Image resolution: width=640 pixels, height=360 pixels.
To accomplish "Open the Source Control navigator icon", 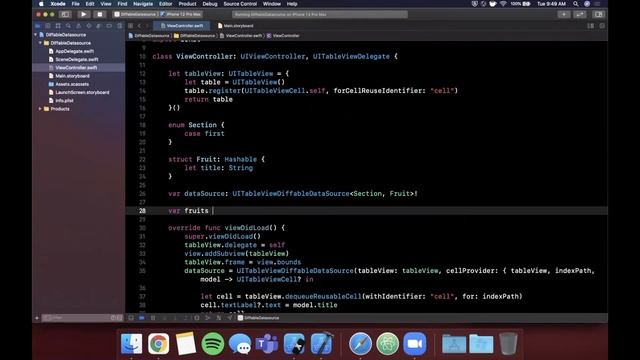I will click(x=48, y=26).
